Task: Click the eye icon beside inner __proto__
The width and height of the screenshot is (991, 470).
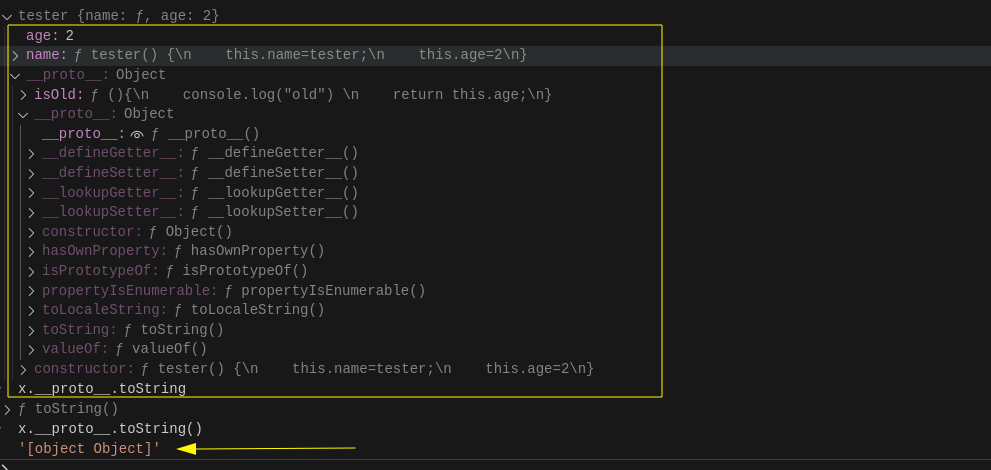Action: click(138, 134)
